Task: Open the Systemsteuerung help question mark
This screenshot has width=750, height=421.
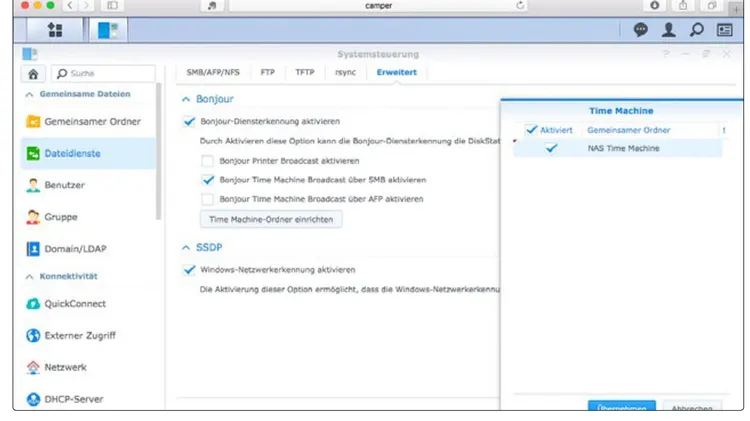Action: click(x=666, y=54)
